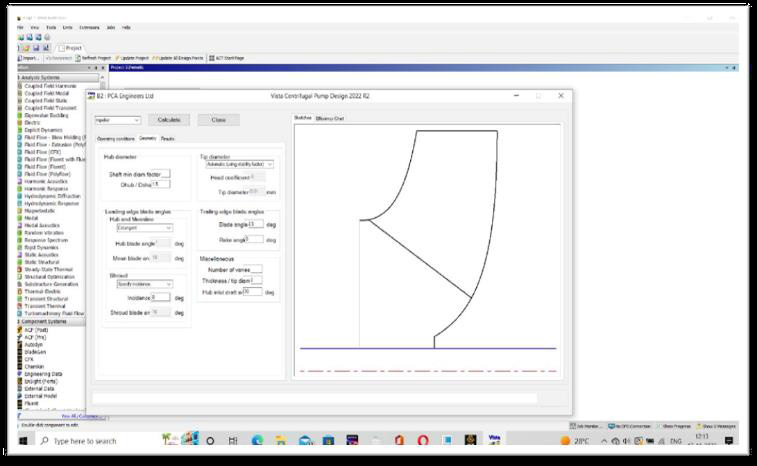Select Engineering Data component system

tap(43, 374)
